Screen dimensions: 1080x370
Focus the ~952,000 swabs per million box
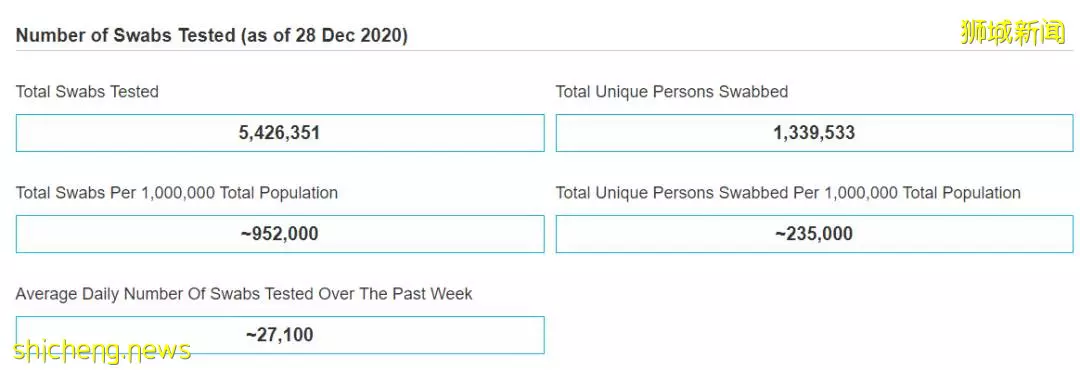coord(280,234)
